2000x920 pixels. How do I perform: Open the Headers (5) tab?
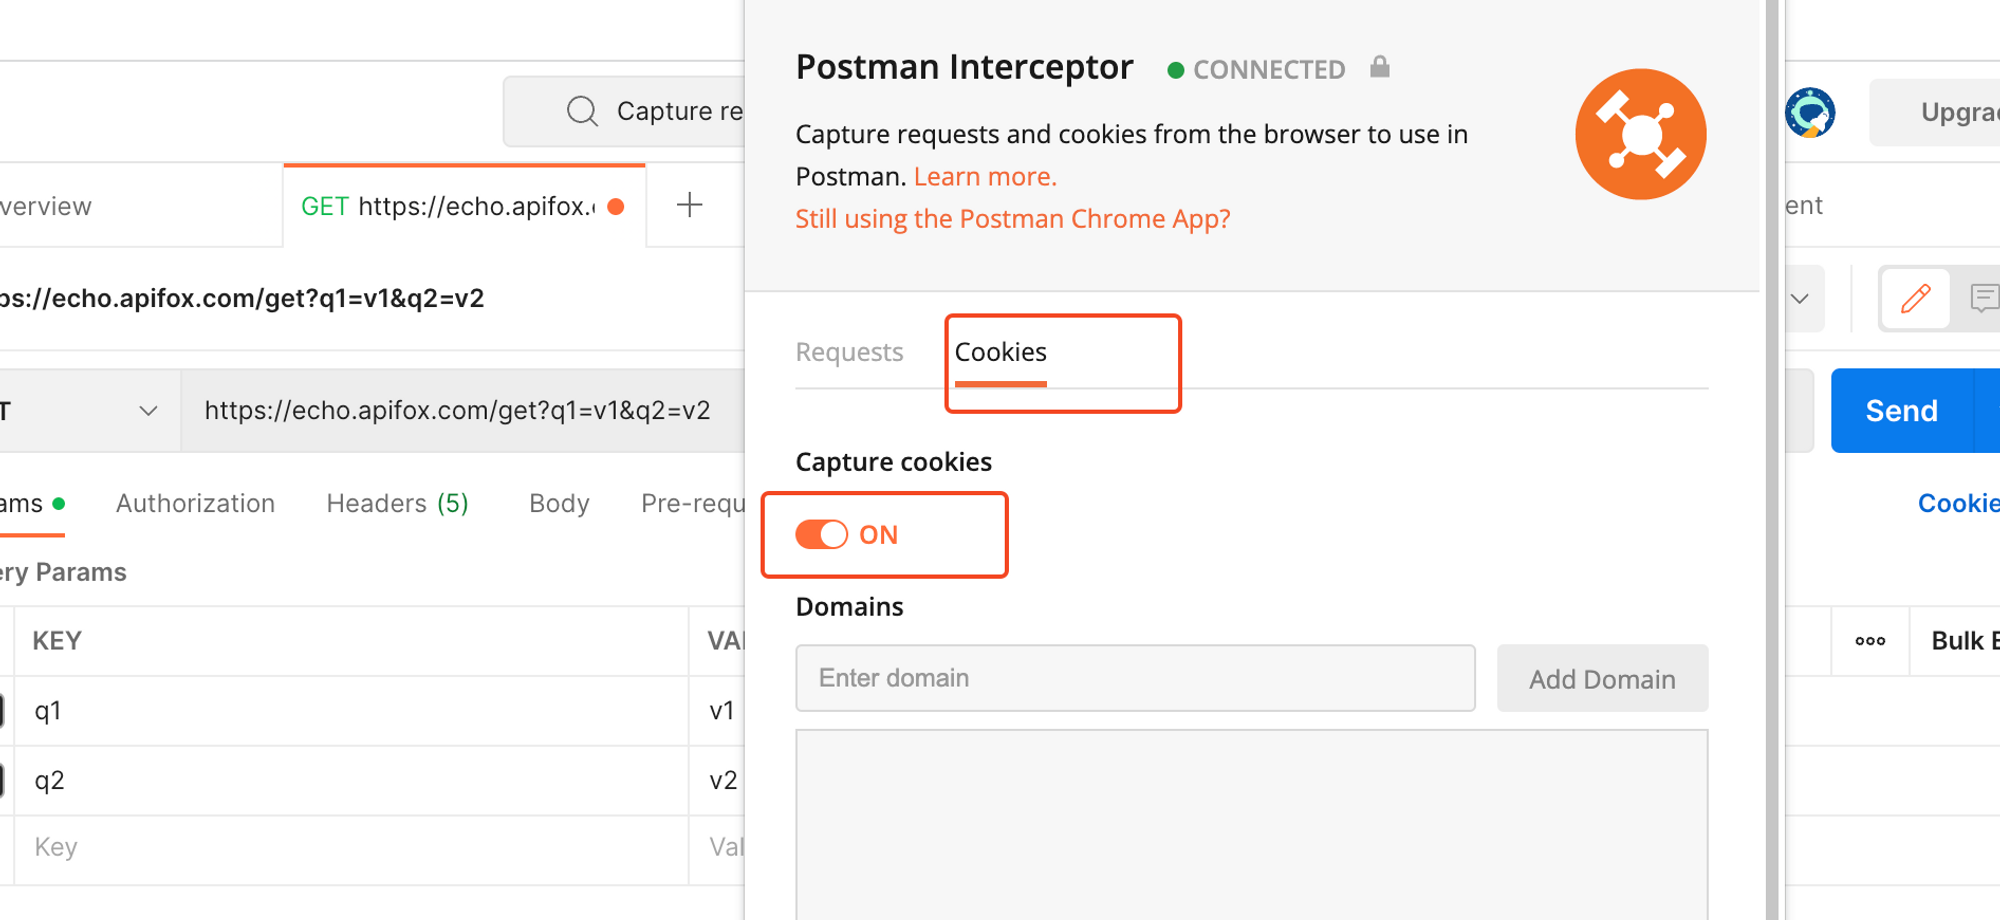(x=396, y=503)
